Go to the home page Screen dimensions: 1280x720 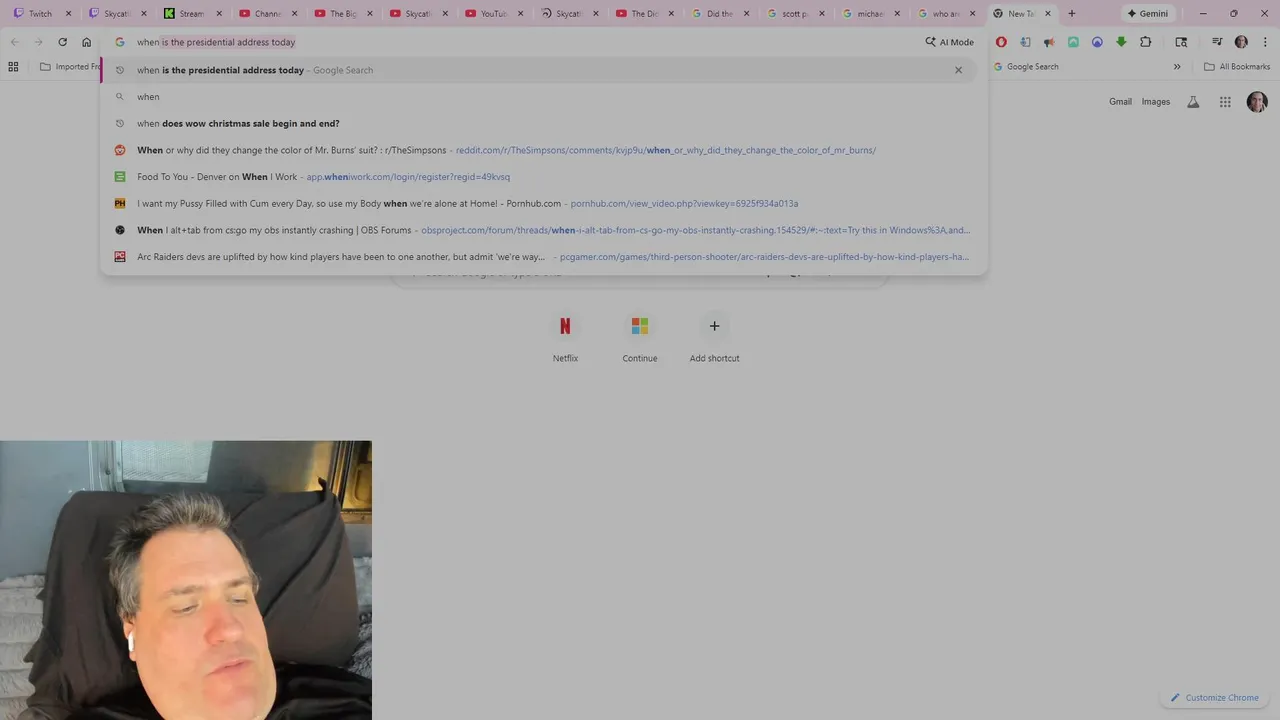(86, 42)
